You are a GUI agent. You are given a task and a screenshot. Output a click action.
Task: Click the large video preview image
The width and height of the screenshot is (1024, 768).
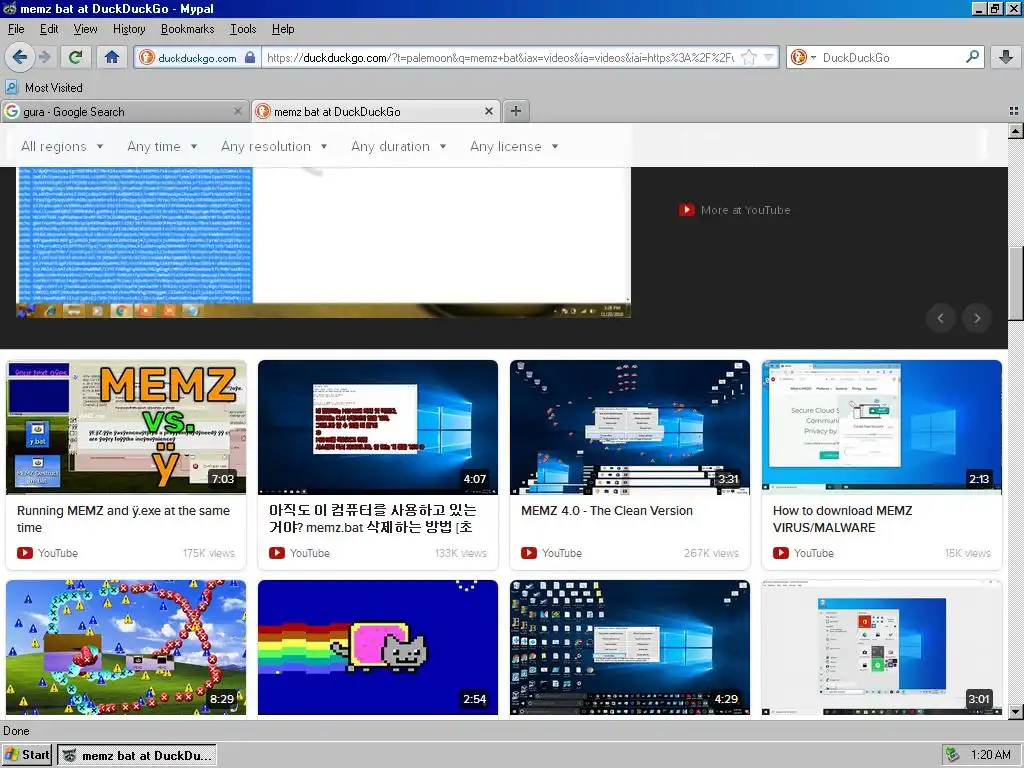[323, 242]
